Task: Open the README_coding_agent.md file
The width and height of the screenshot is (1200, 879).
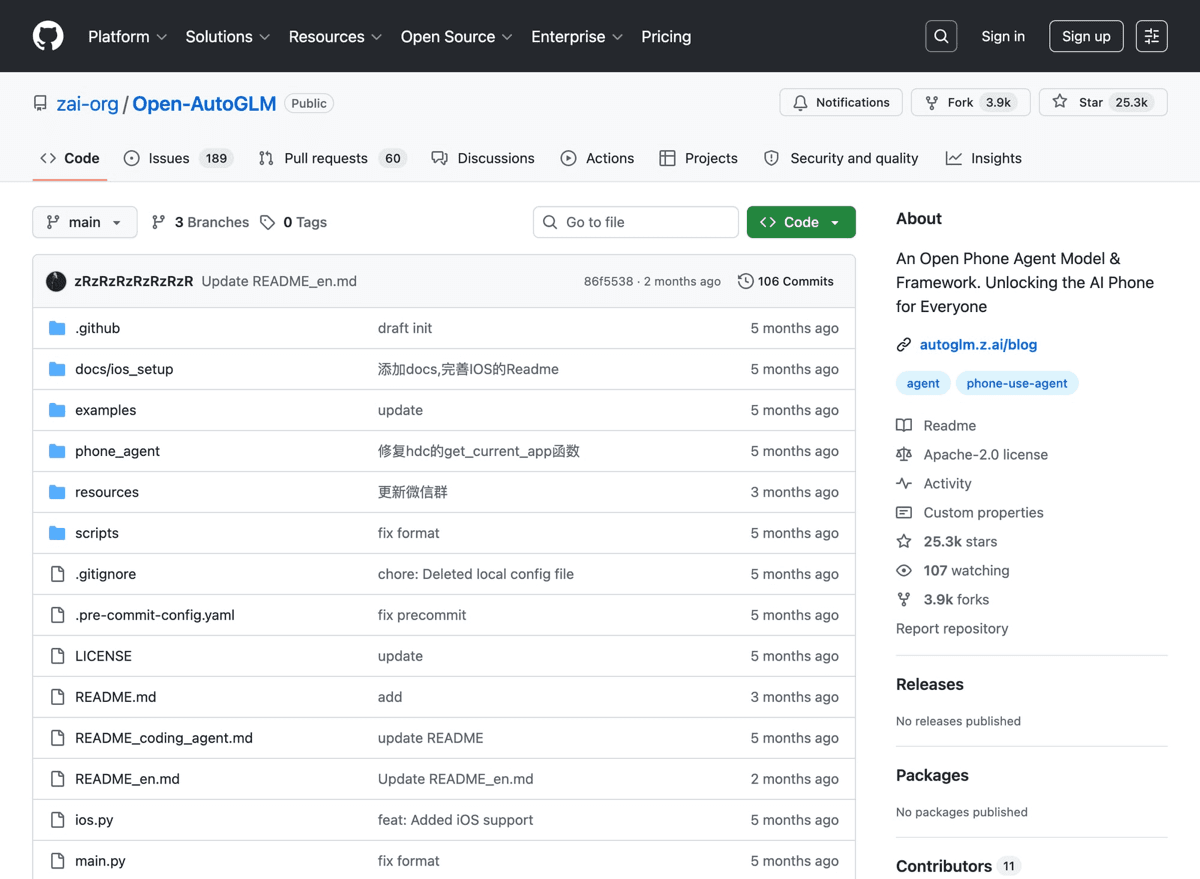Action: (164, 738)
